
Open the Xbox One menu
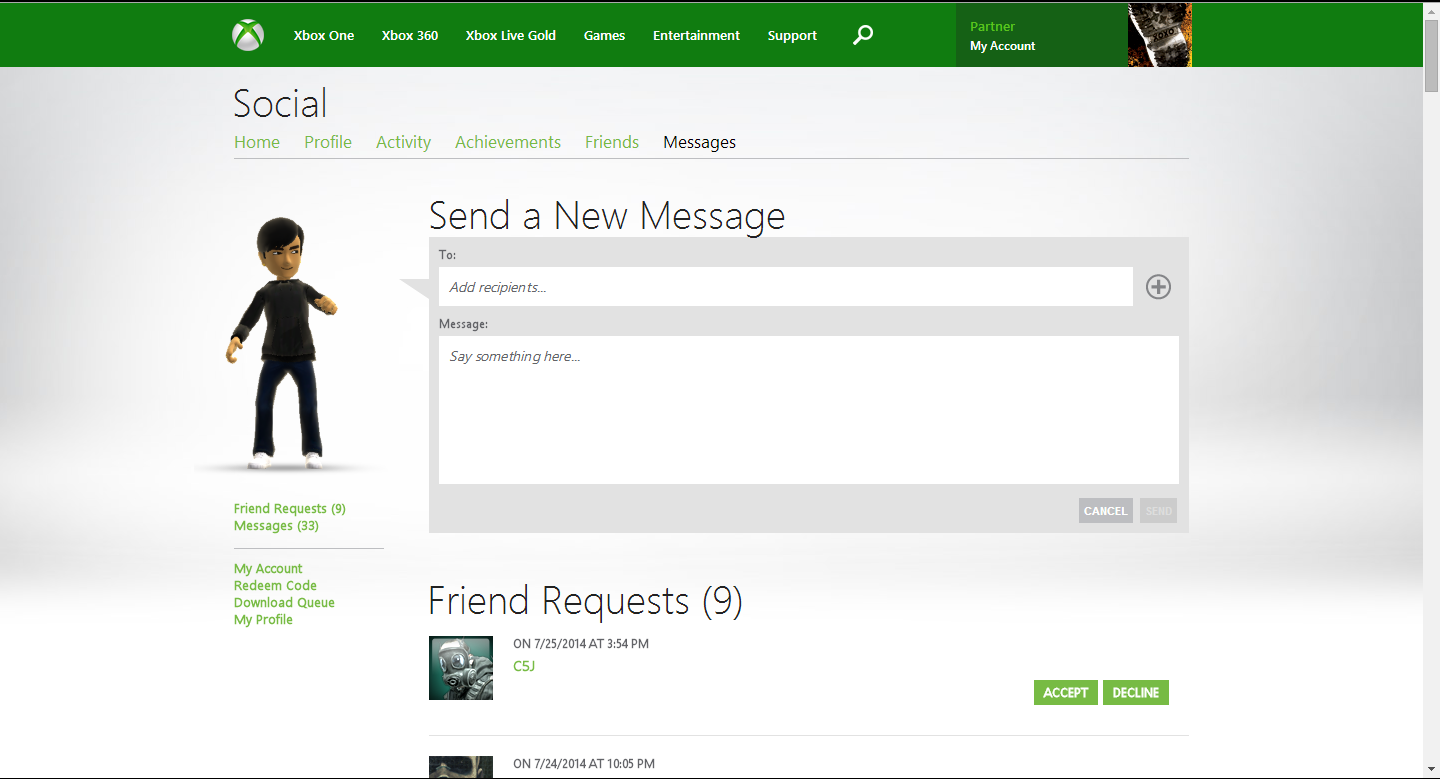pos(324,35)
